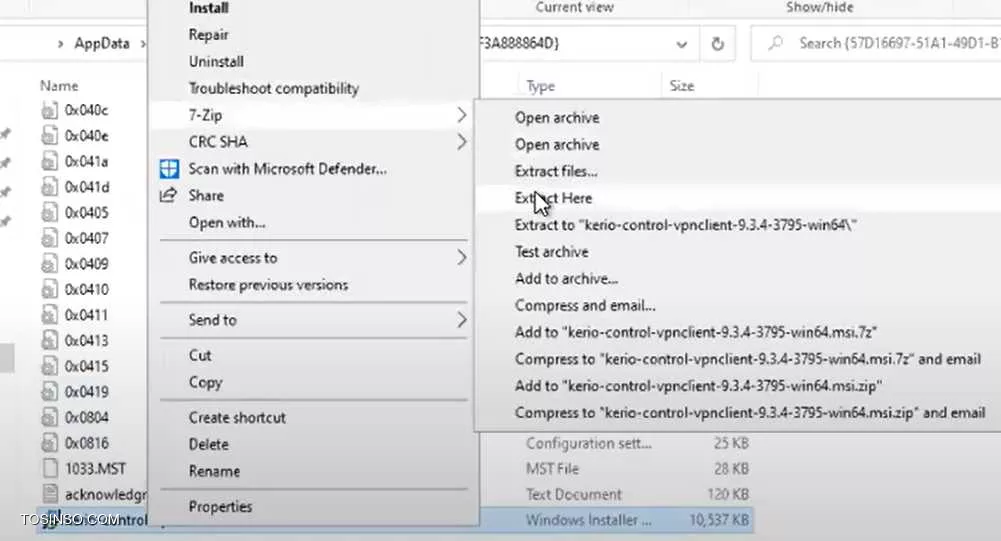Click the MST File type cell

pos(552,469)
